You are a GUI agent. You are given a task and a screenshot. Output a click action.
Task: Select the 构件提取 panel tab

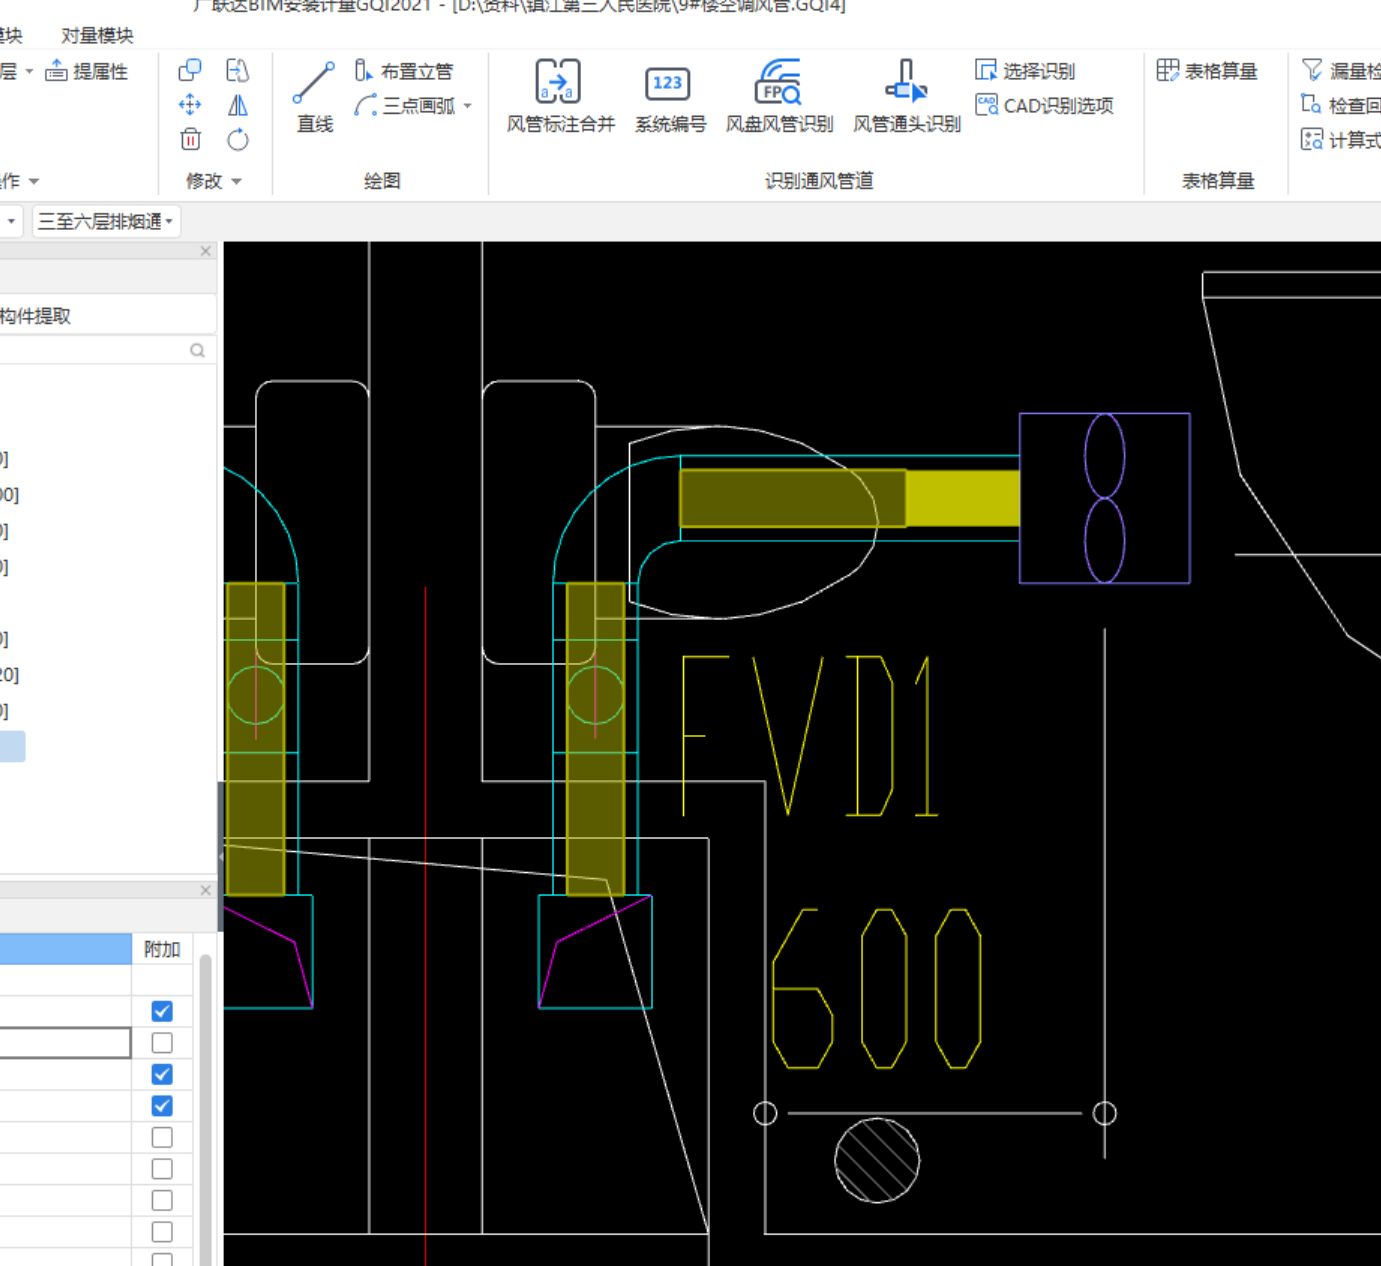[x=36, y=316]
